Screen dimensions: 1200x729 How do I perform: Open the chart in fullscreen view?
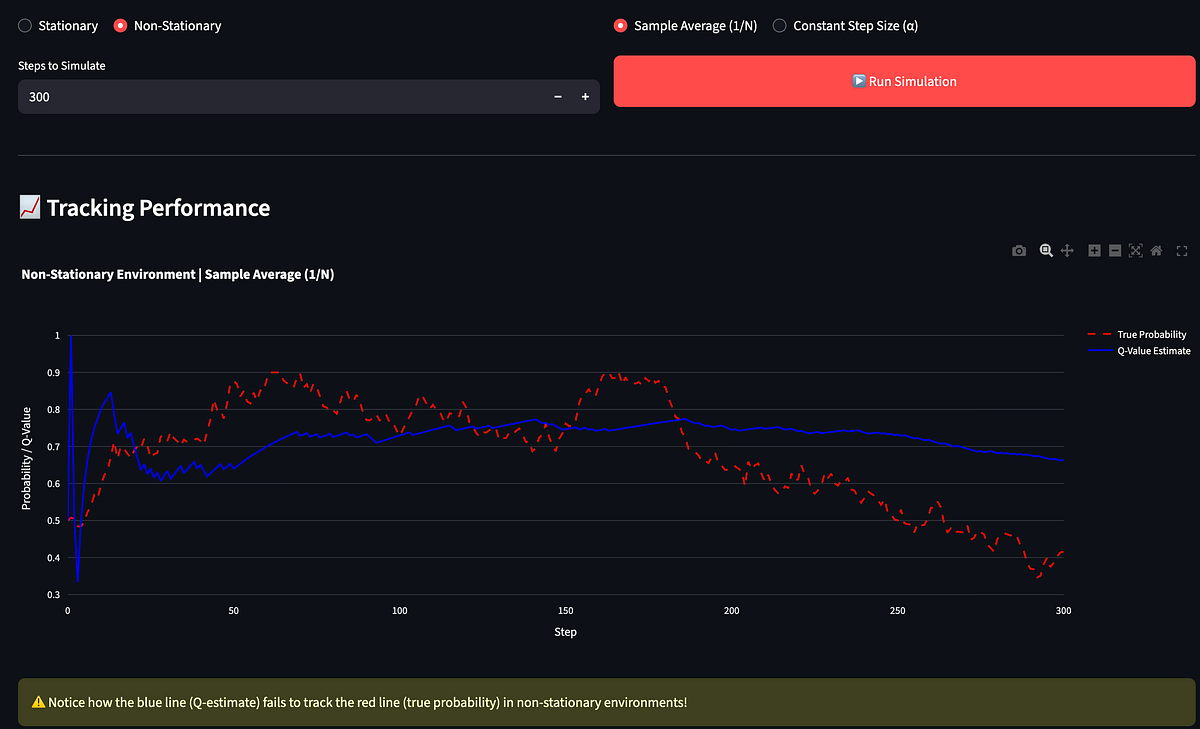[1182, 251]
